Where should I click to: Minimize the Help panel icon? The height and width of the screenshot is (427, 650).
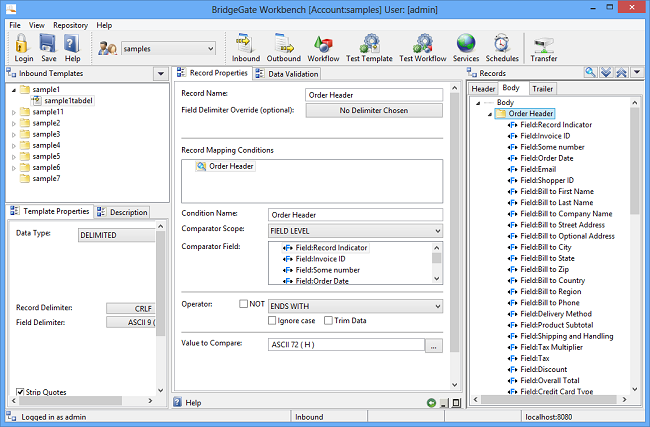(444, 403)
